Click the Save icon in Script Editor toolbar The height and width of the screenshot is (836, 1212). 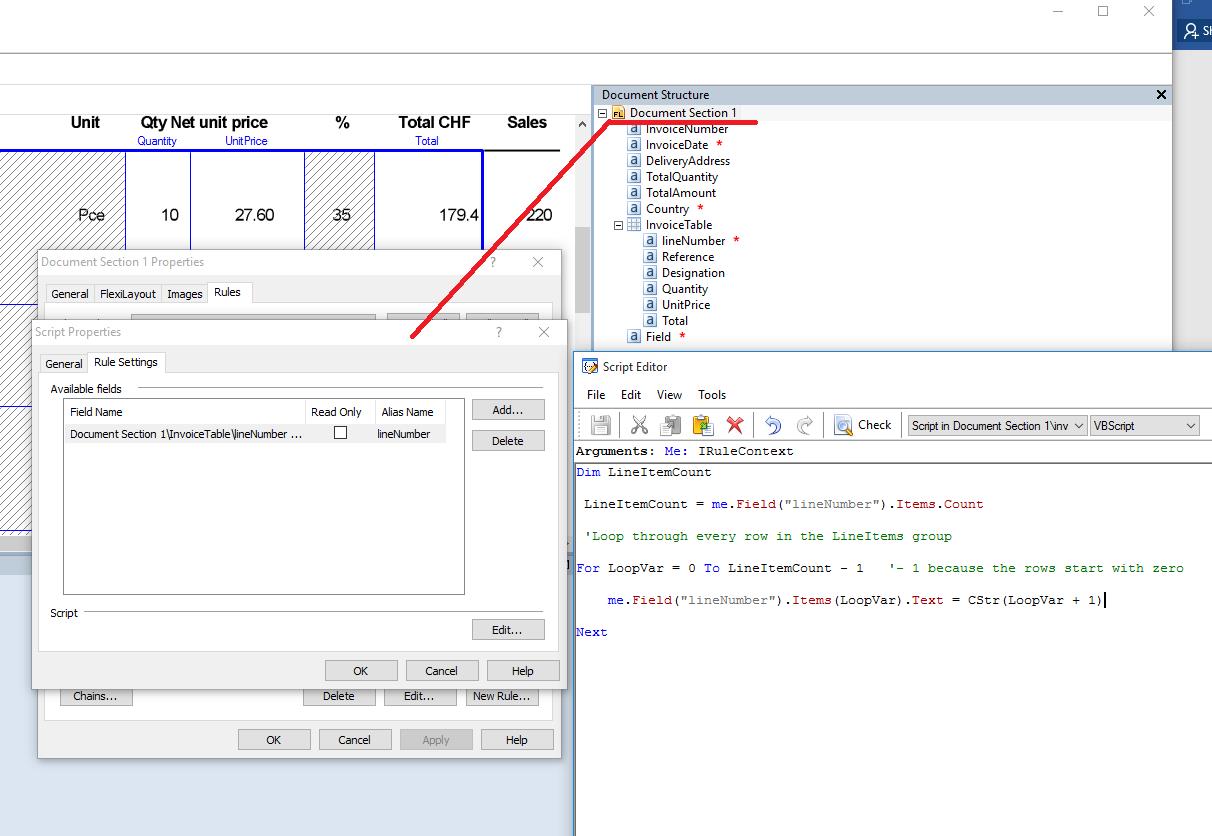(601, 425)
